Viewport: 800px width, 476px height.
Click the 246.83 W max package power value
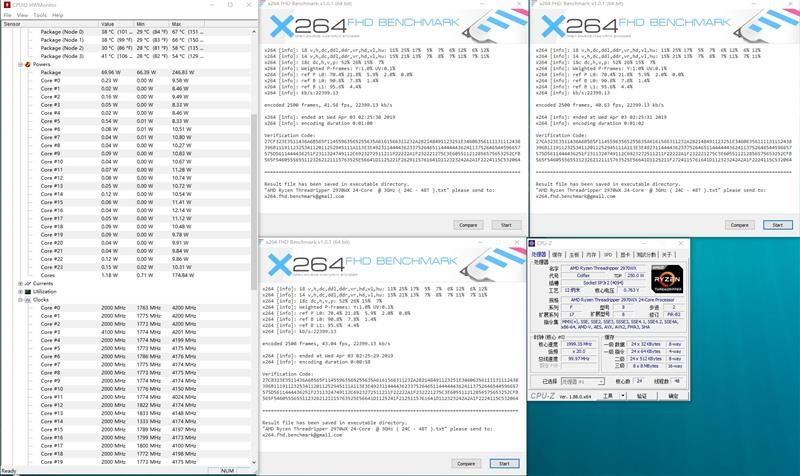(183, 72)
